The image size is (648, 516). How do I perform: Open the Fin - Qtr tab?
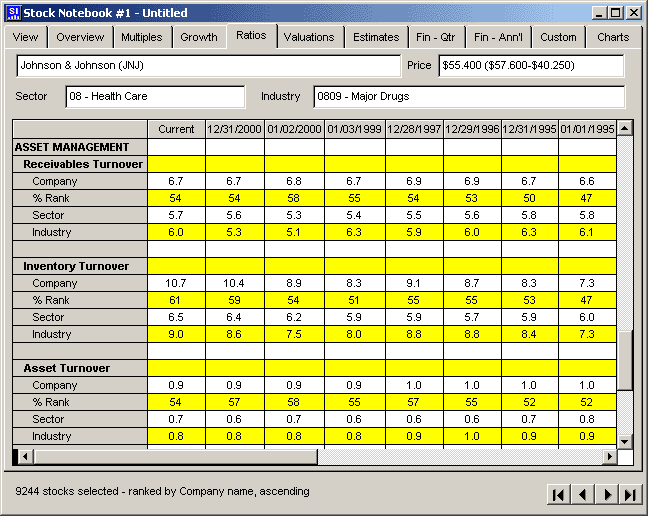click(x=435, y=37)
